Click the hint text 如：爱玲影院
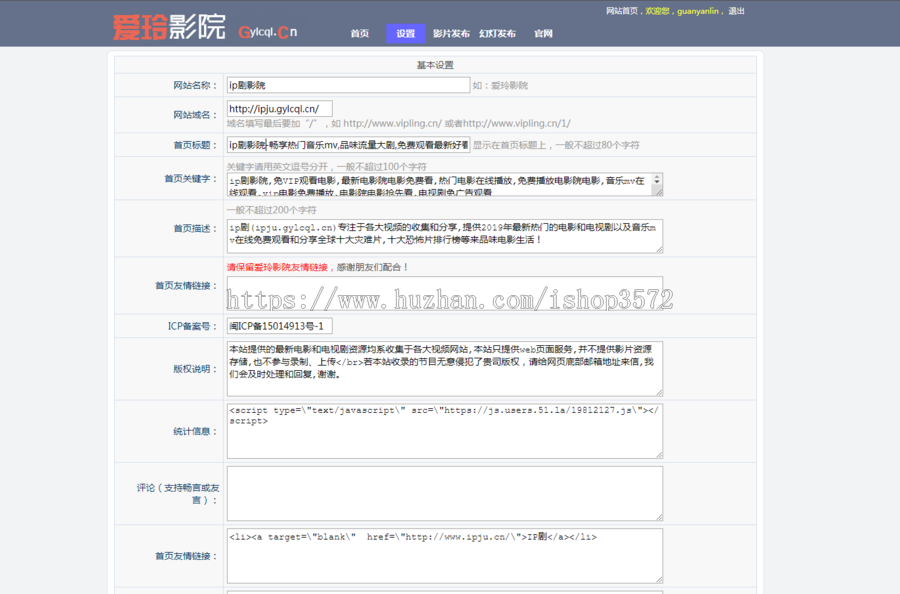Image resolution: width=900 pixels, height=594 pixels. pos(500,85)
